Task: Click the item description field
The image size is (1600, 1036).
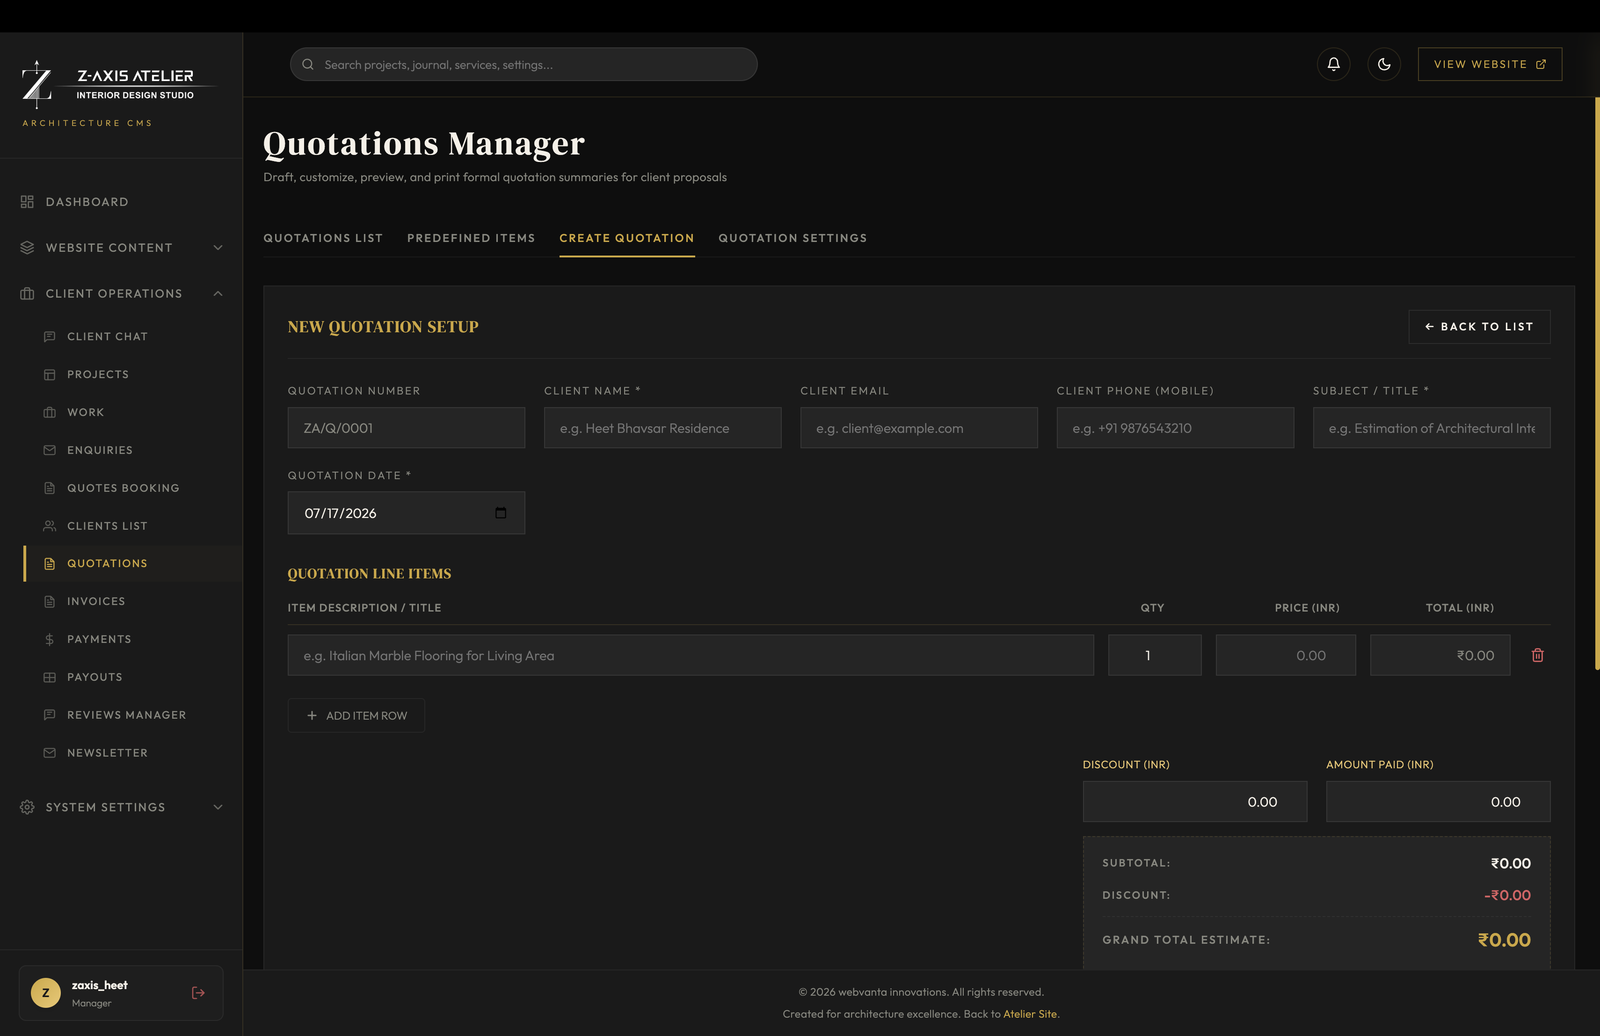Action: point(691,655)
